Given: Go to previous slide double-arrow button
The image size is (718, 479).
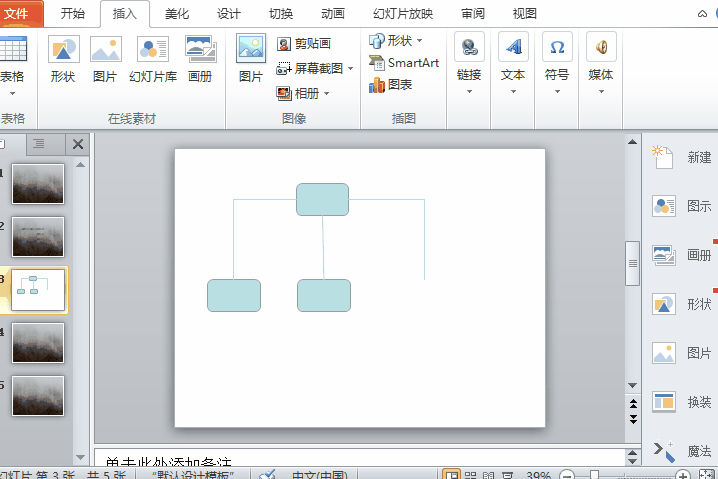Looking at the screenshot, I should point(633,403).
